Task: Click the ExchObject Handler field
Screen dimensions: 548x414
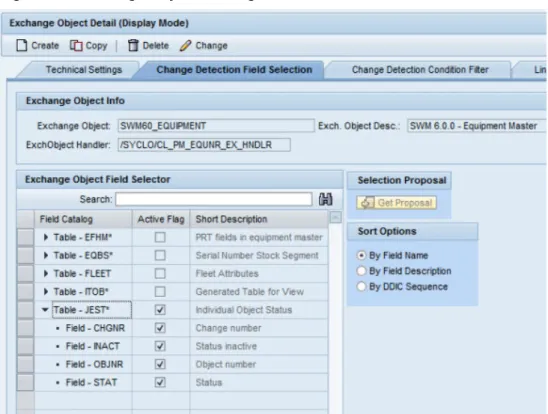Action: [204, 145]
